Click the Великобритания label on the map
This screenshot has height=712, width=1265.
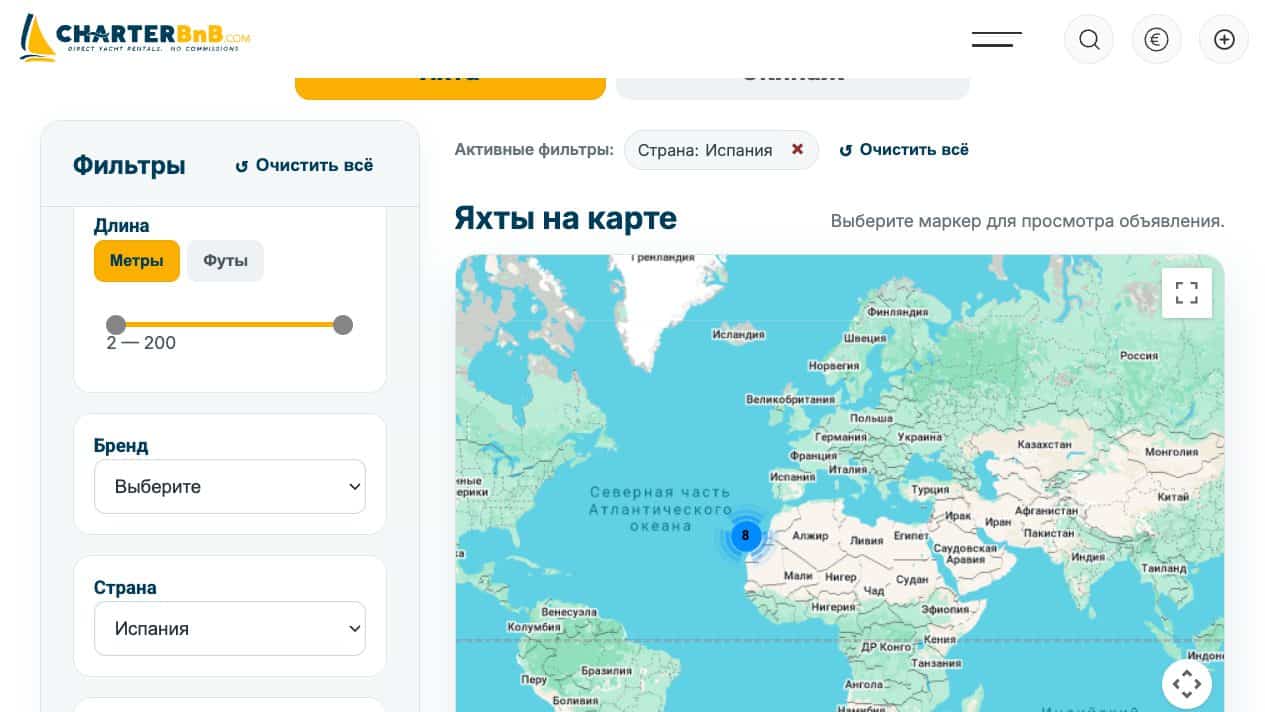point(790,400)
